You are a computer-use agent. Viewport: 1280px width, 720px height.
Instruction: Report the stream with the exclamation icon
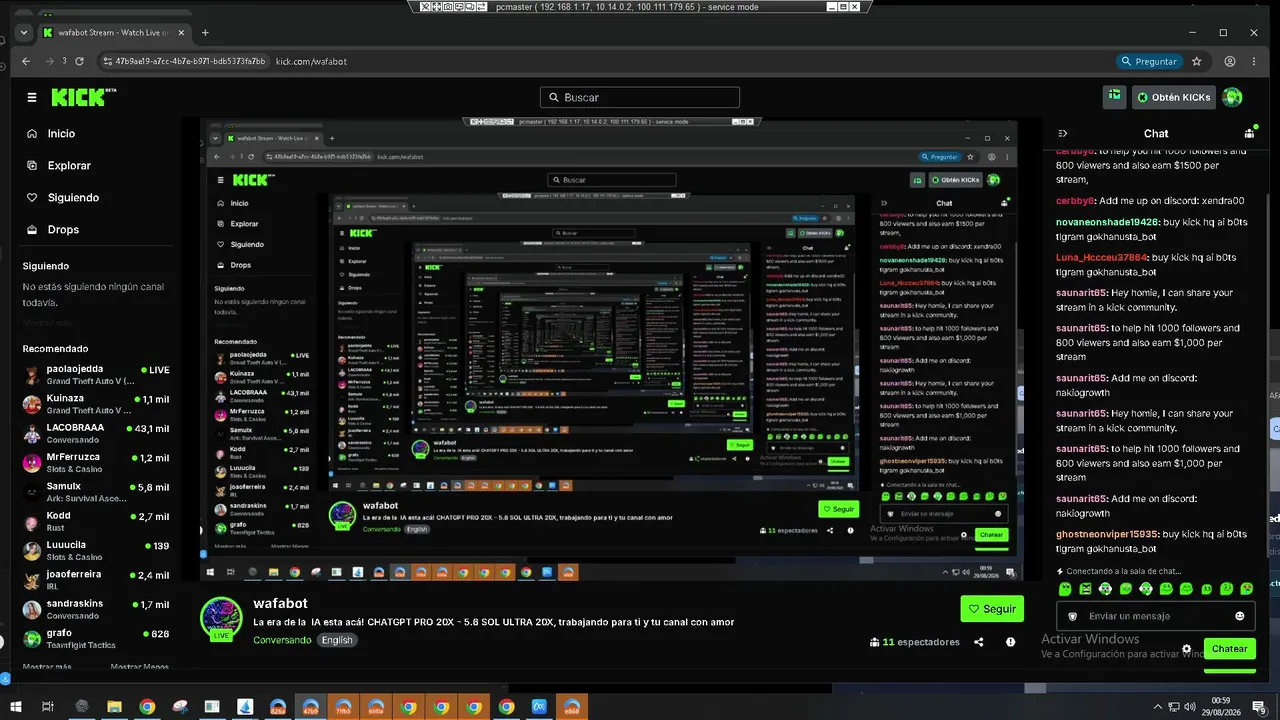tap(1011, 642)
